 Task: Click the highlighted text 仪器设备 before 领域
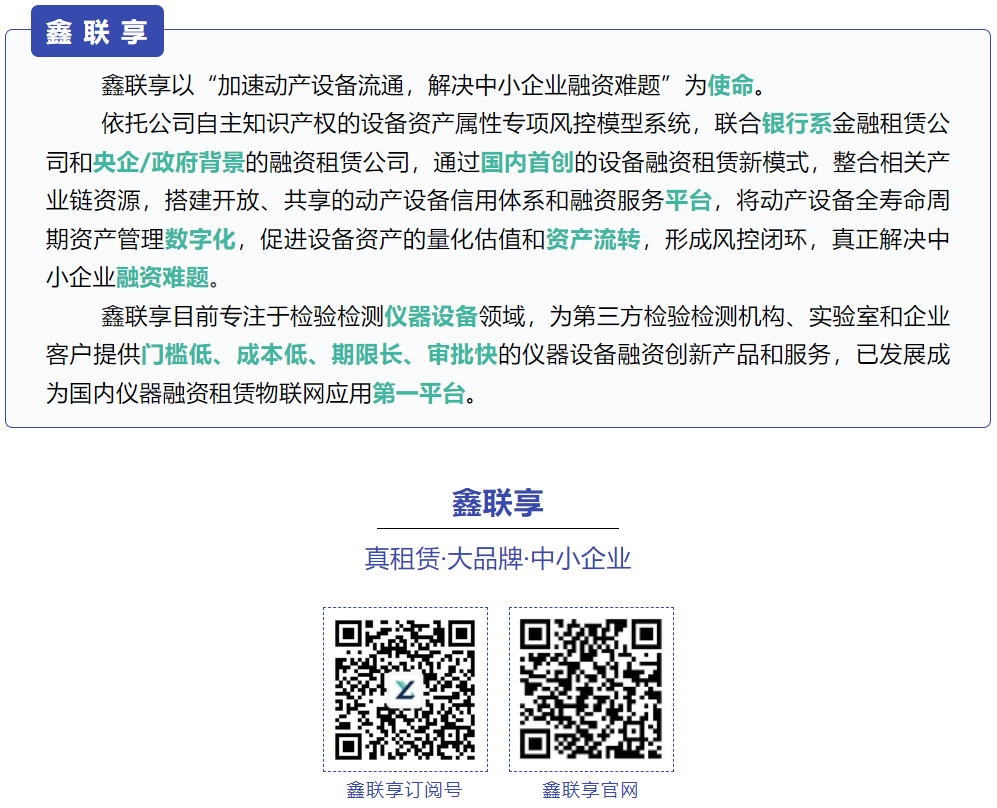(431, 317)
